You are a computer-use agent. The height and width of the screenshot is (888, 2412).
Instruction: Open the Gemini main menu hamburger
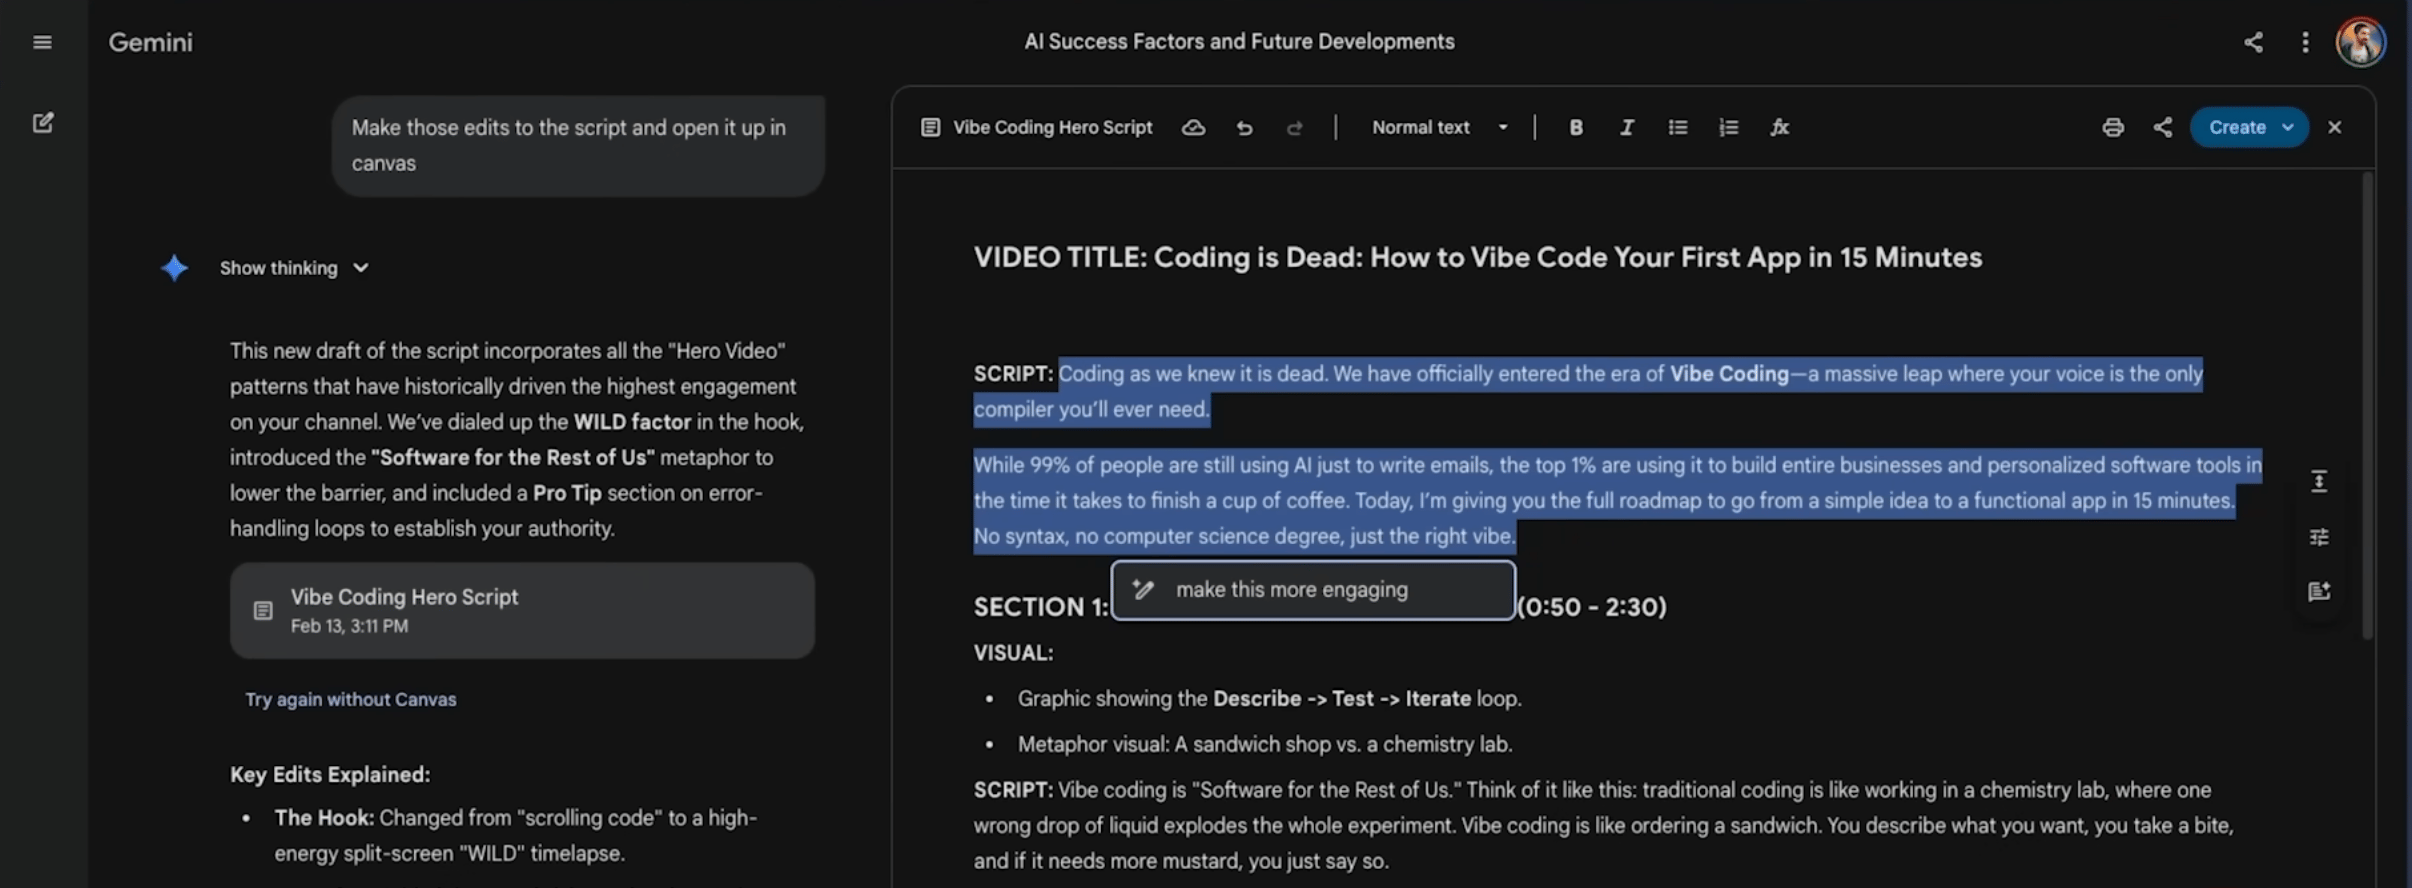(x=42, y=42)
